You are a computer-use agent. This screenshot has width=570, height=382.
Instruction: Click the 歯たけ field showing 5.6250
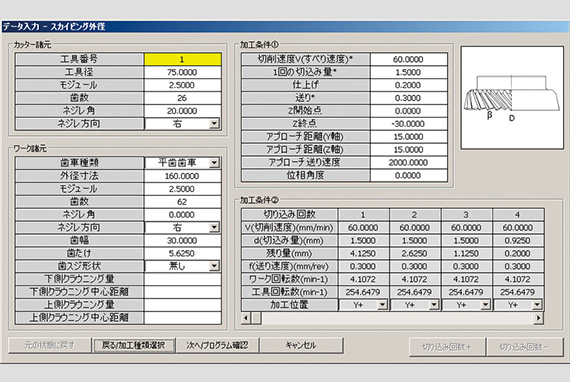pos(182,253)
